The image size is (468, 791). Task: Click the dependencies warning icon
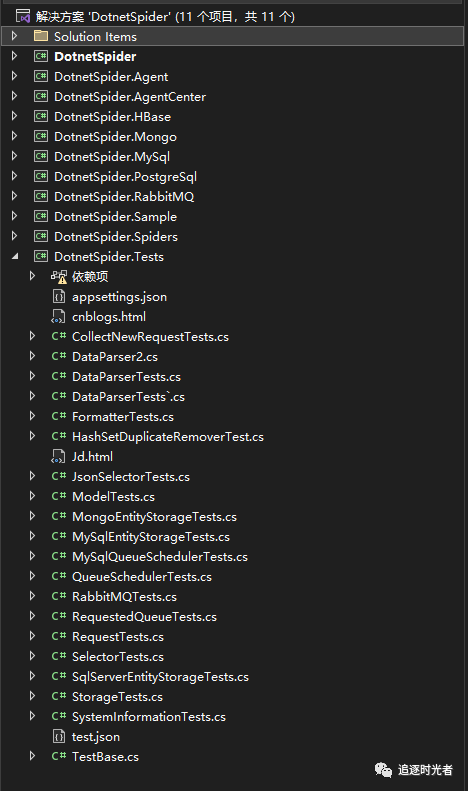(59, 276)
